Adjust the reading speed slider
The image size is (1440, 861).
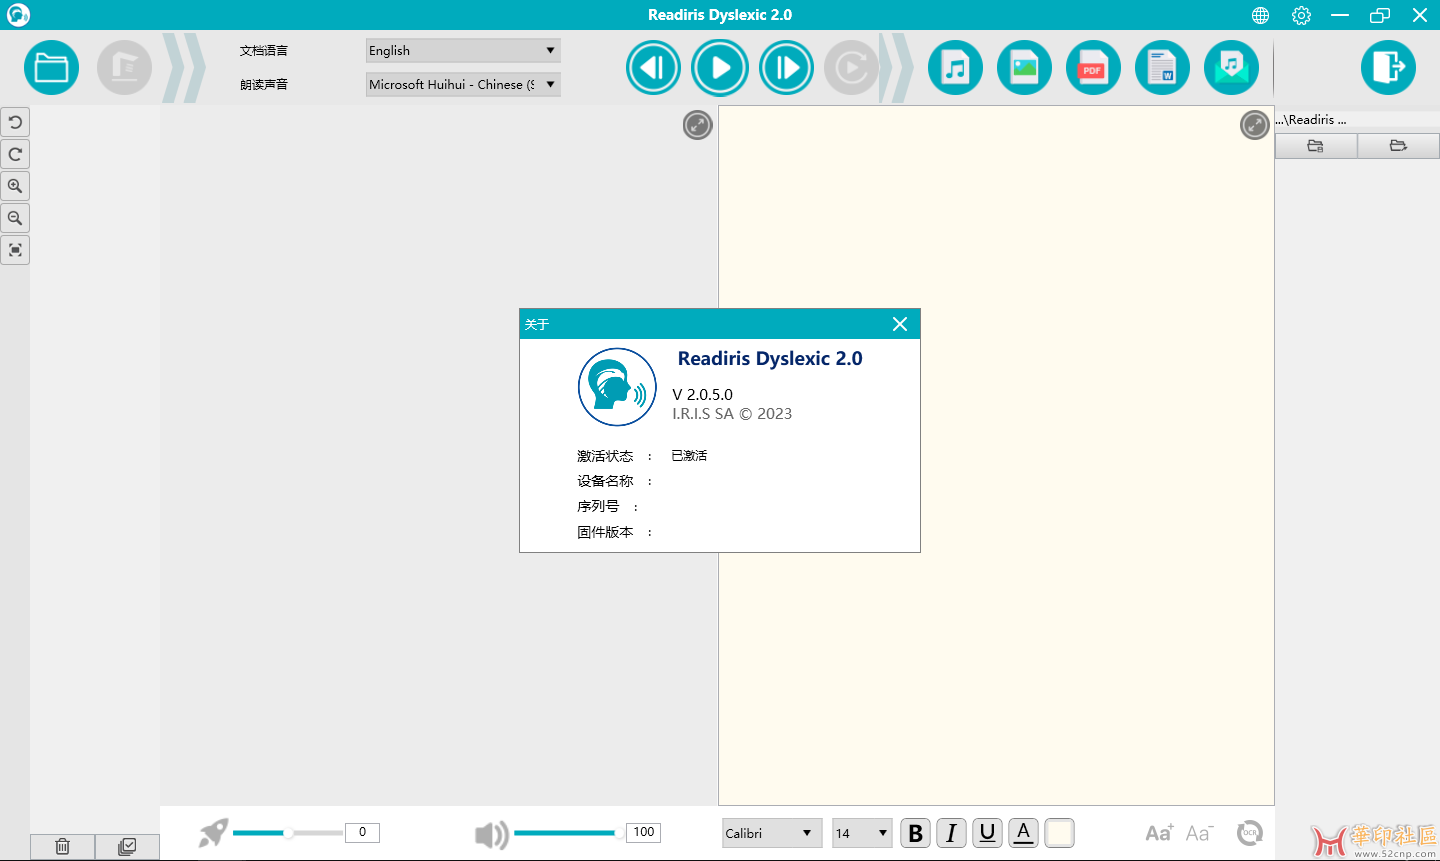point(288,833)
